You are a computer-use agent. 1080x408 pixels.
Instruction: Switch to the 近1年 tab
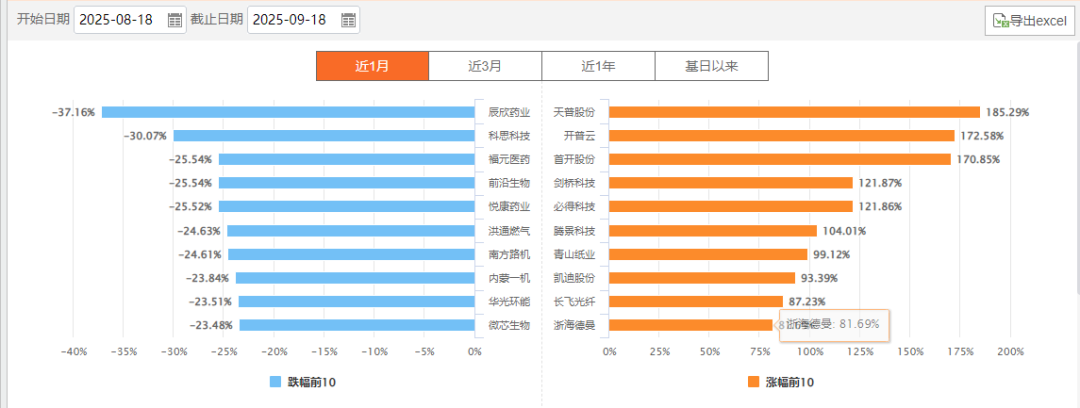[x=598, y=66]
